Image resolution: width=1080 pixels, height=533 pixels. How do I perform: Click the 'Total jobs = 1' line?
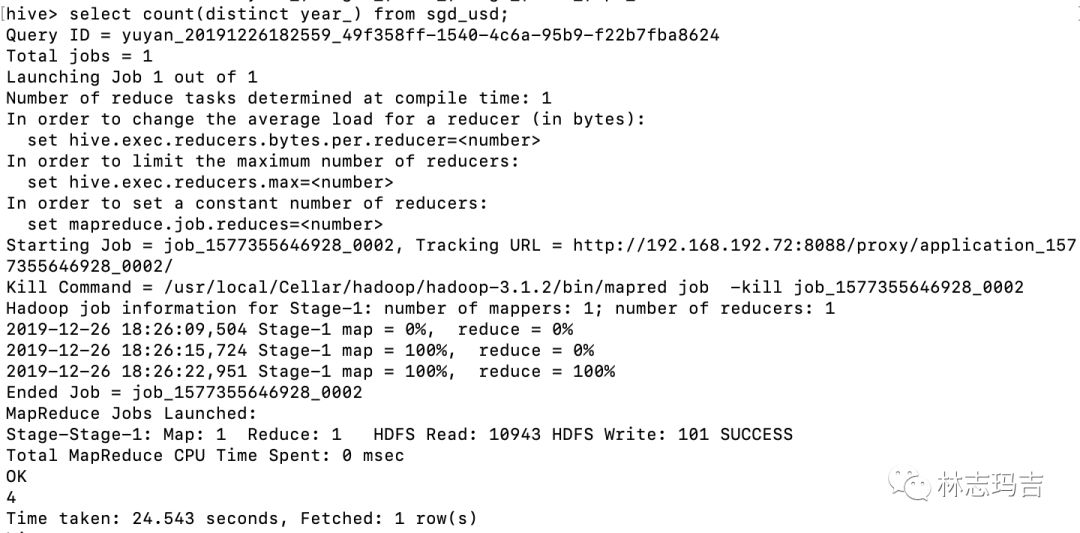79,56
